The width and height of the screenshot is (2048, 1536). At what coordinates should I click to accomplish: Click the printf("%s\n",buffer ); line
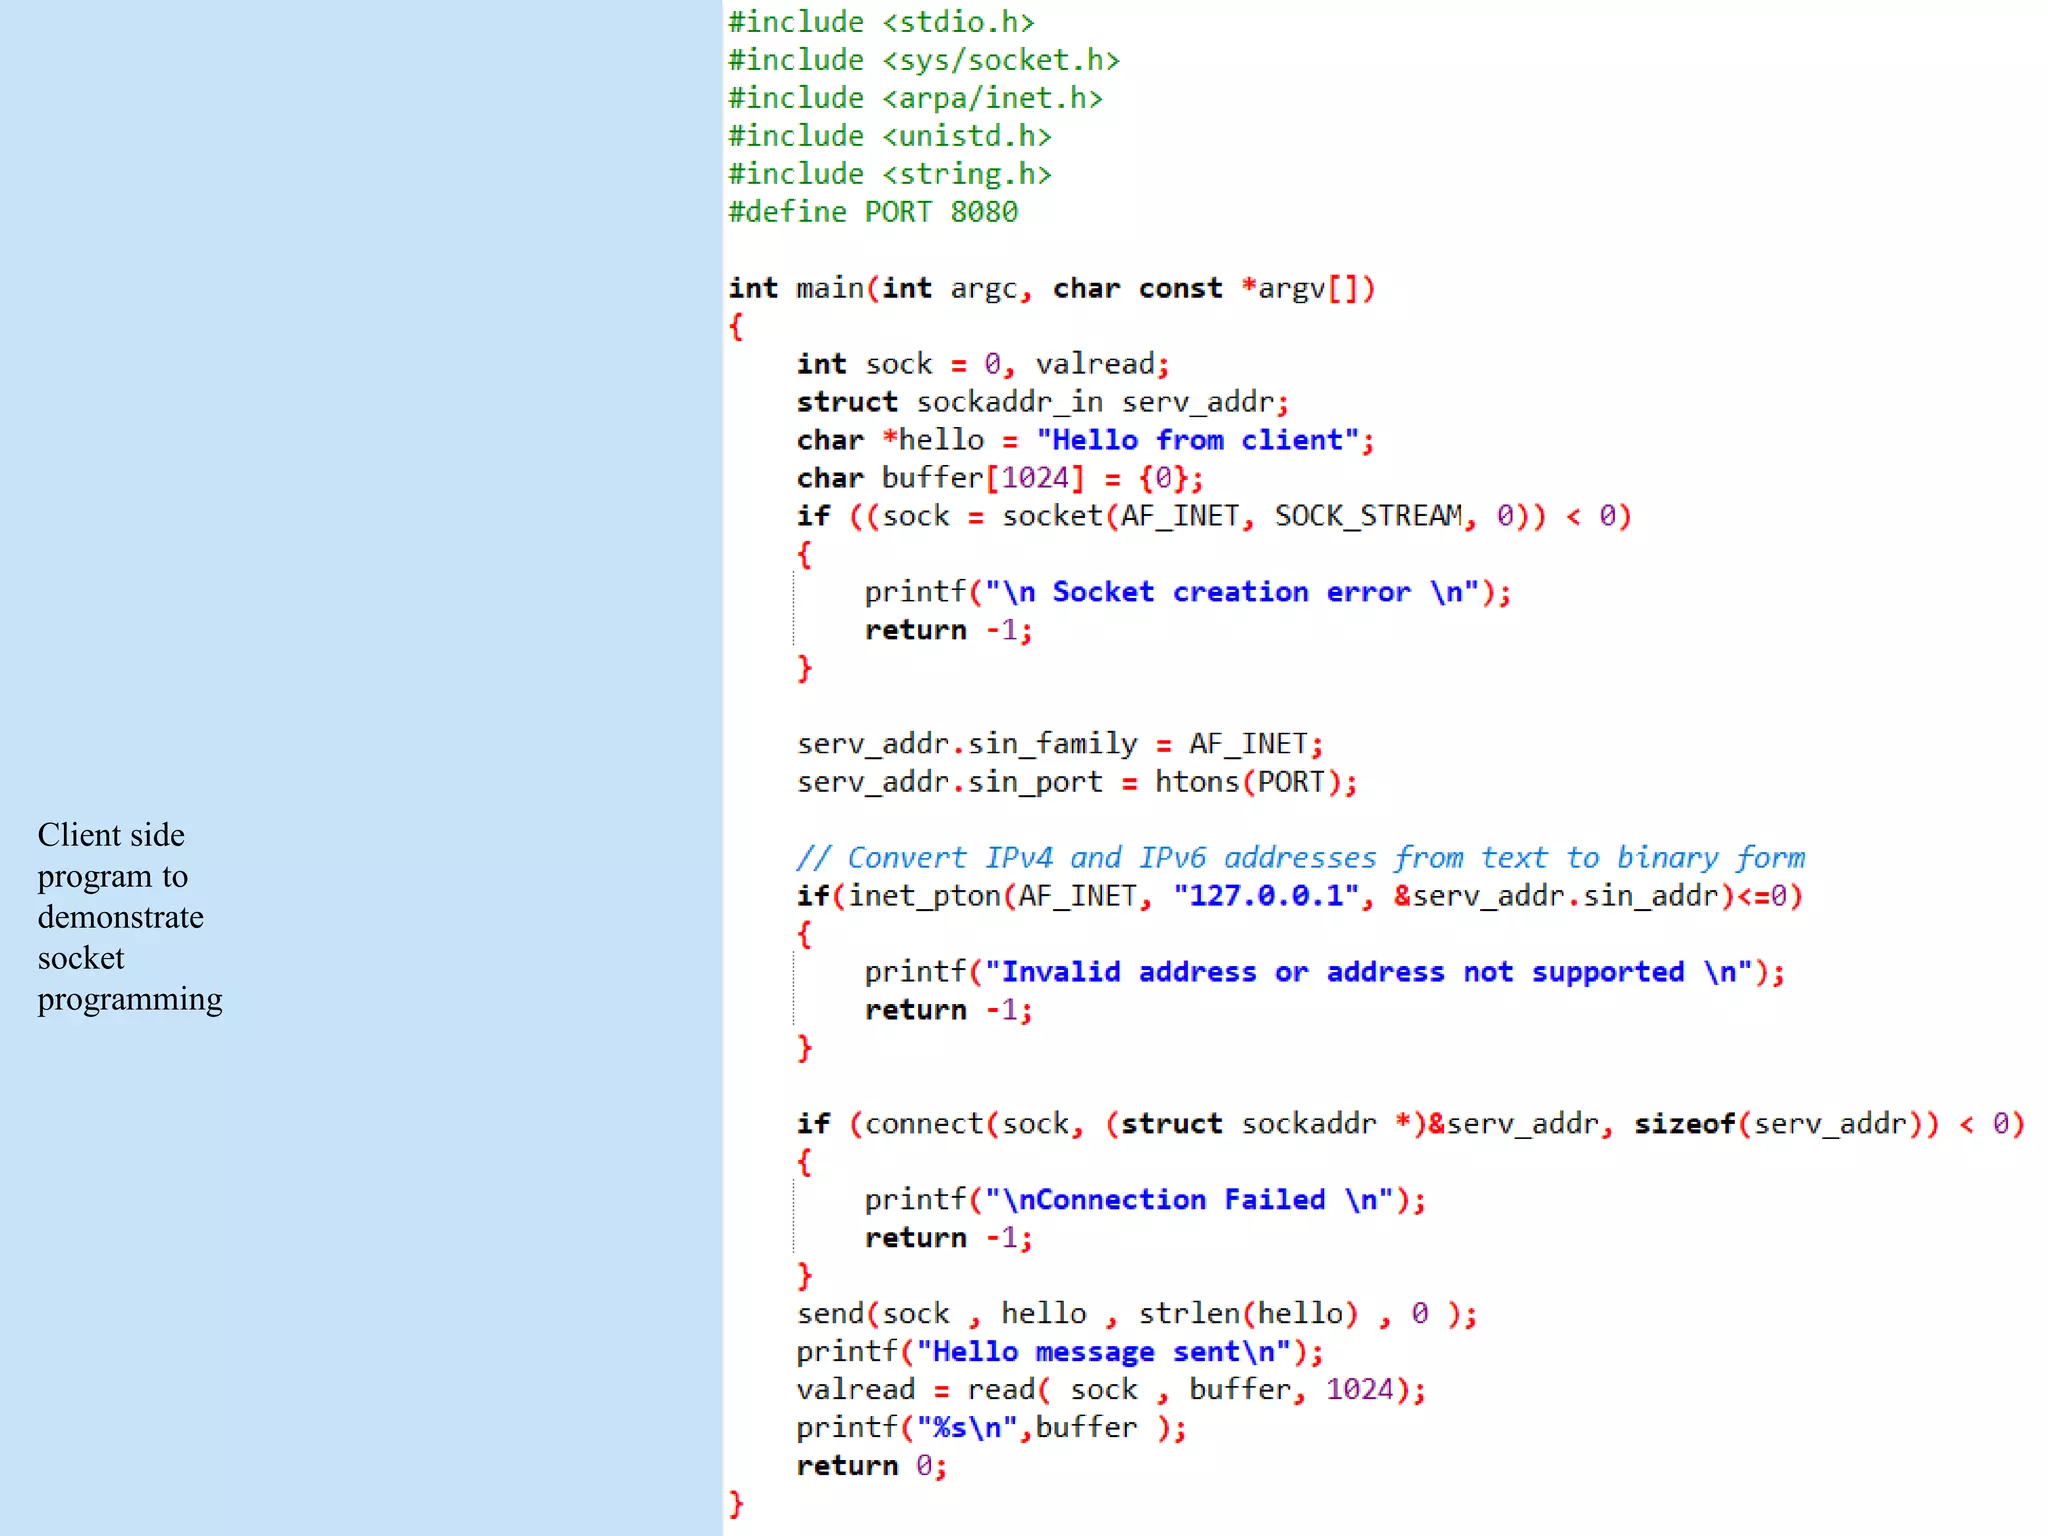point(992,1428)
